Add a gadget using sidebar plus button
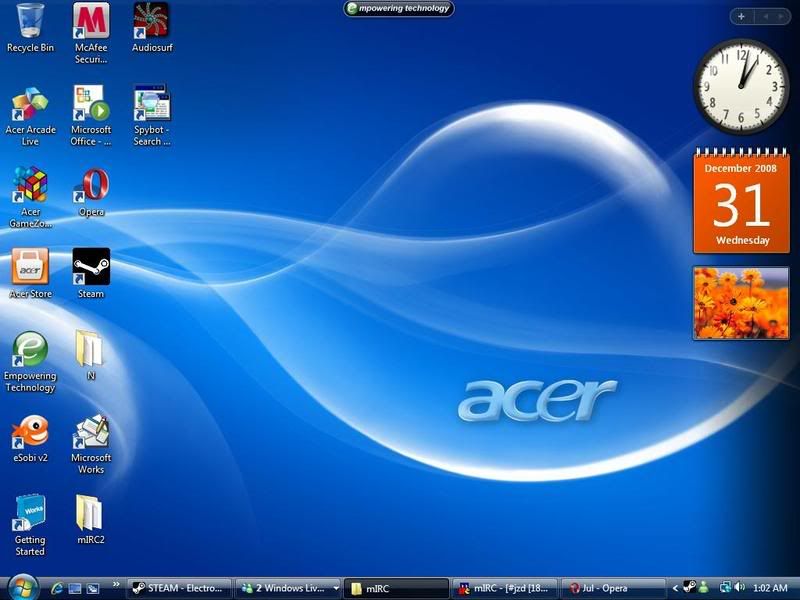This screenshot has width=800, height=600. tap(740, 16)
